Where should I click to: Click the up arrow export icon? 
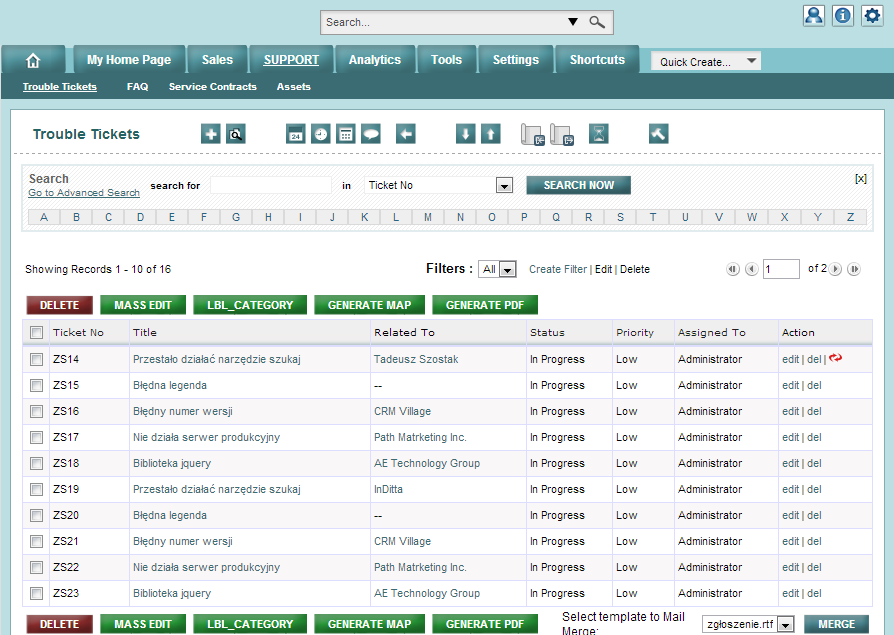click(x=490, y=134)
